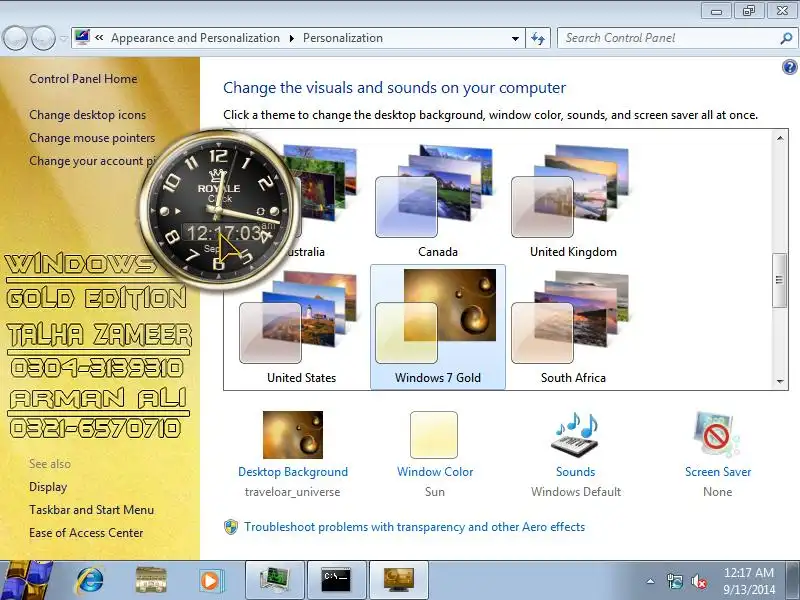This screenshot has width=800, height=600.
Task: Open Change mouse pointers
Action: 92,138
